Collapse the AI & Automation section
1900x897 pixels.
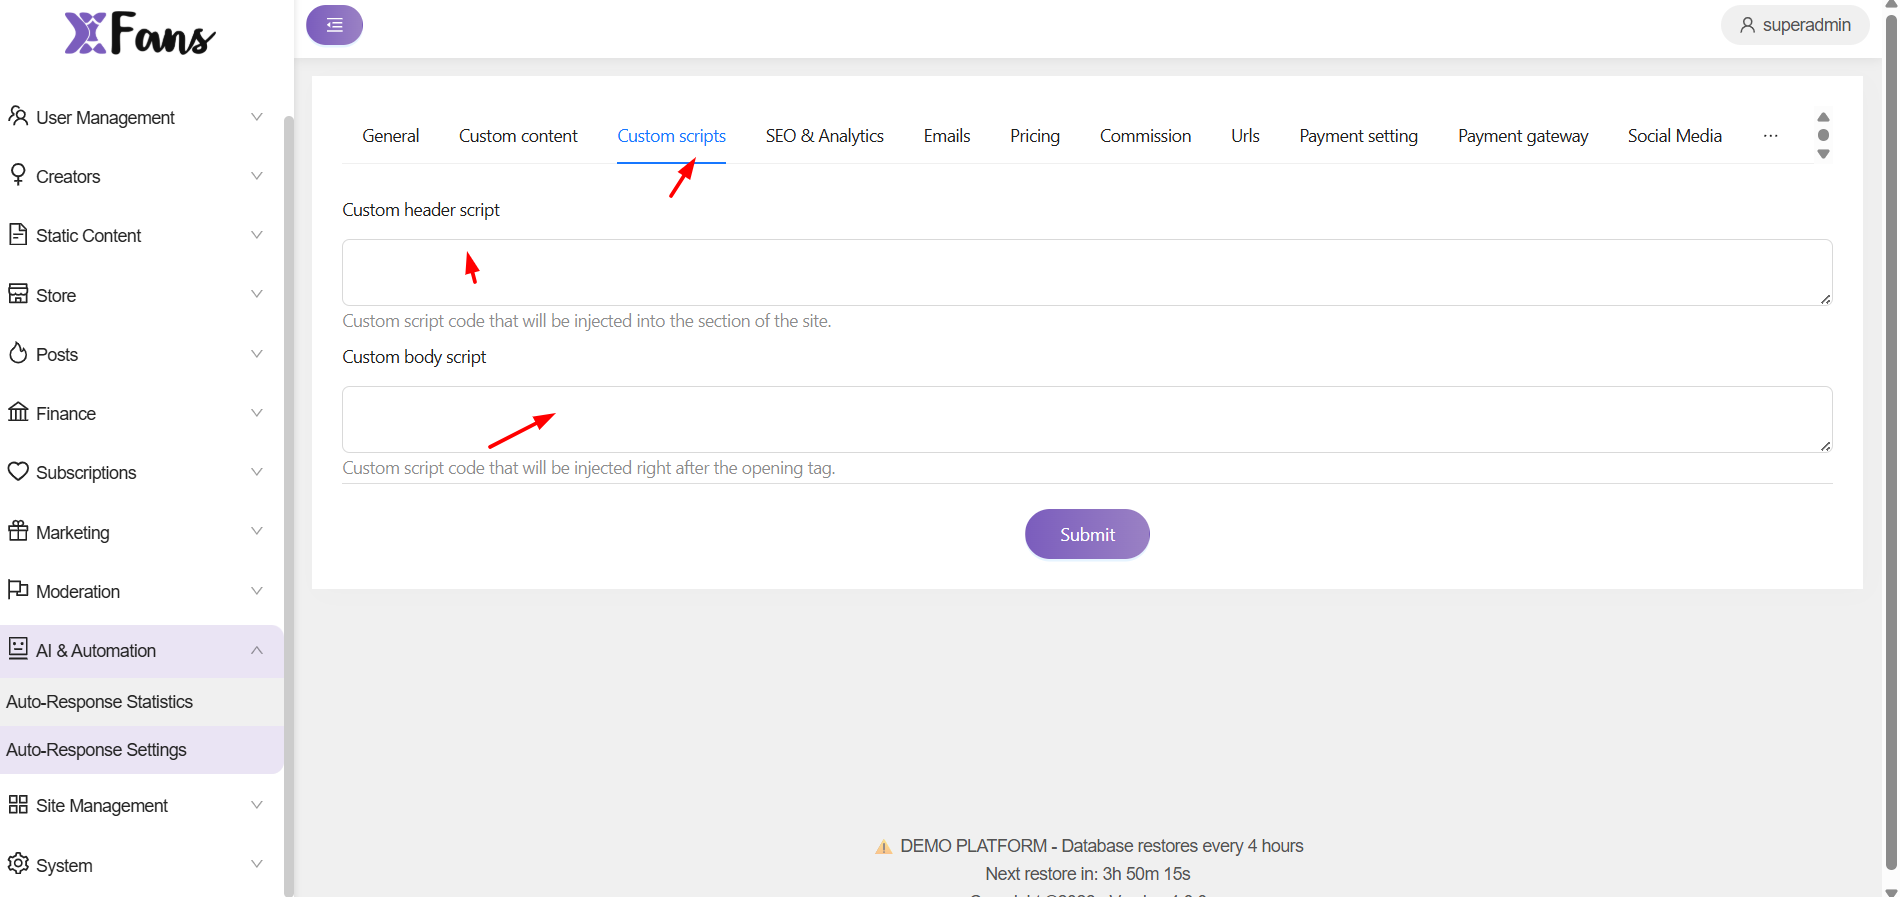tap(257, 650)
